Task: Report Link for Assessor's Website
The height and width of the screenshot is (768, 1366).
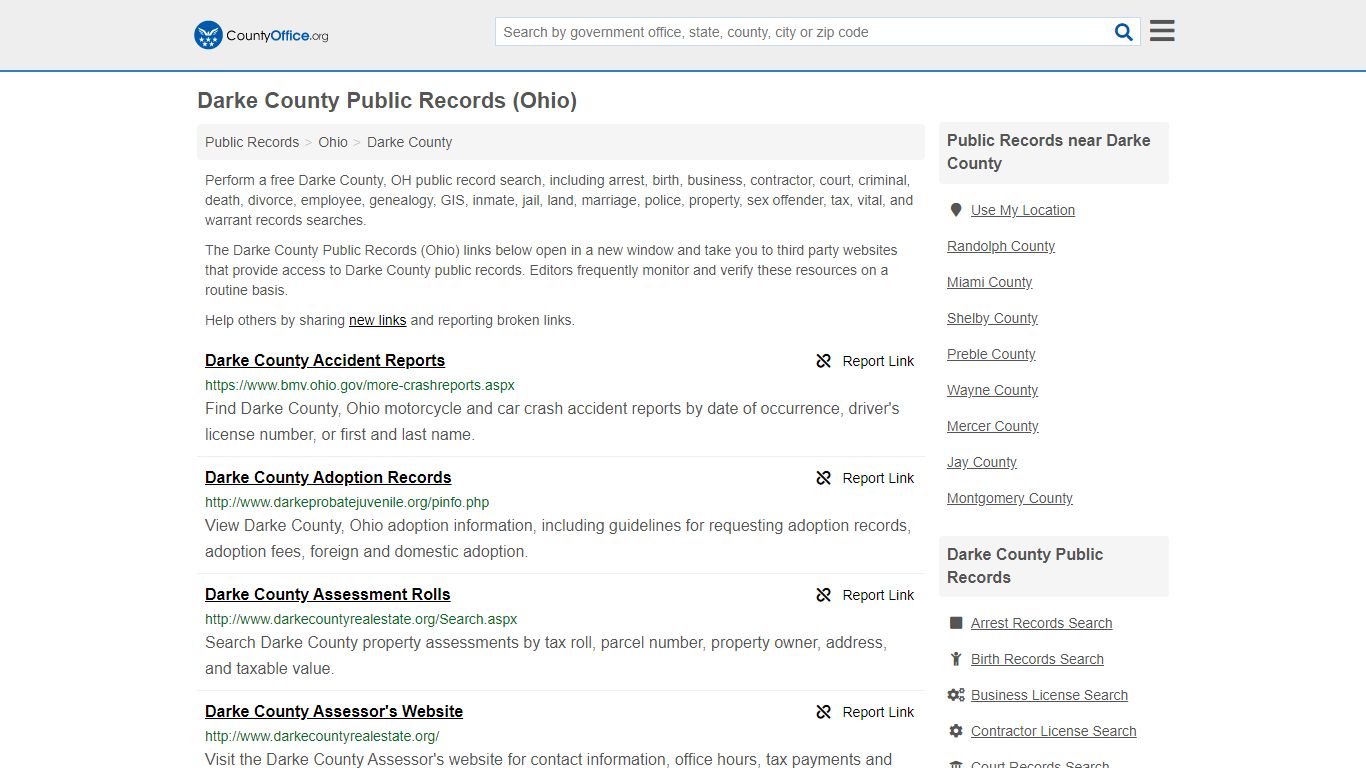Action: pyautogui.click(x=878, y=712)
